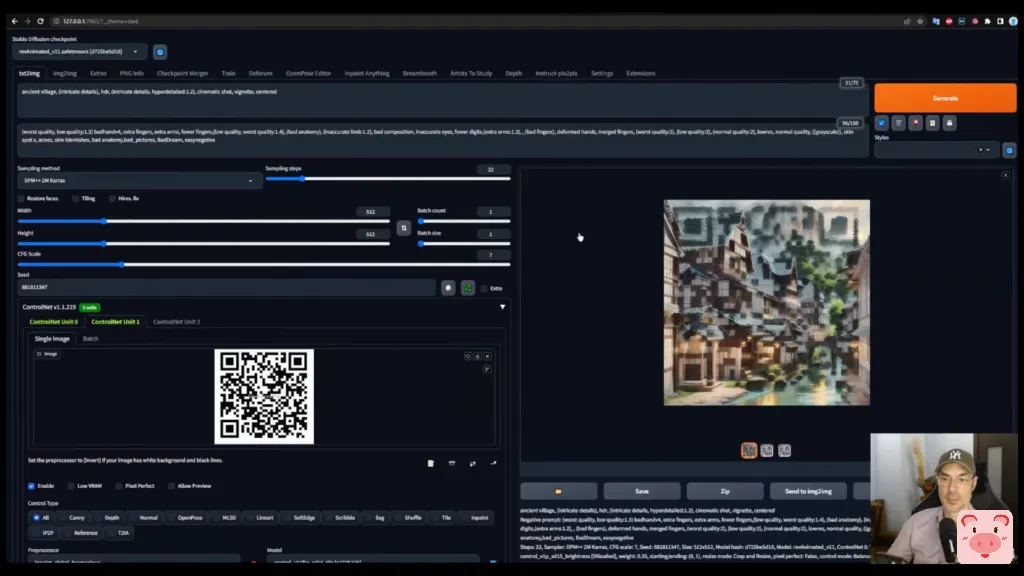The width and height of the screenshot is (1024, 576).
Task: Switch to the img2img tab
Action: 65,73
